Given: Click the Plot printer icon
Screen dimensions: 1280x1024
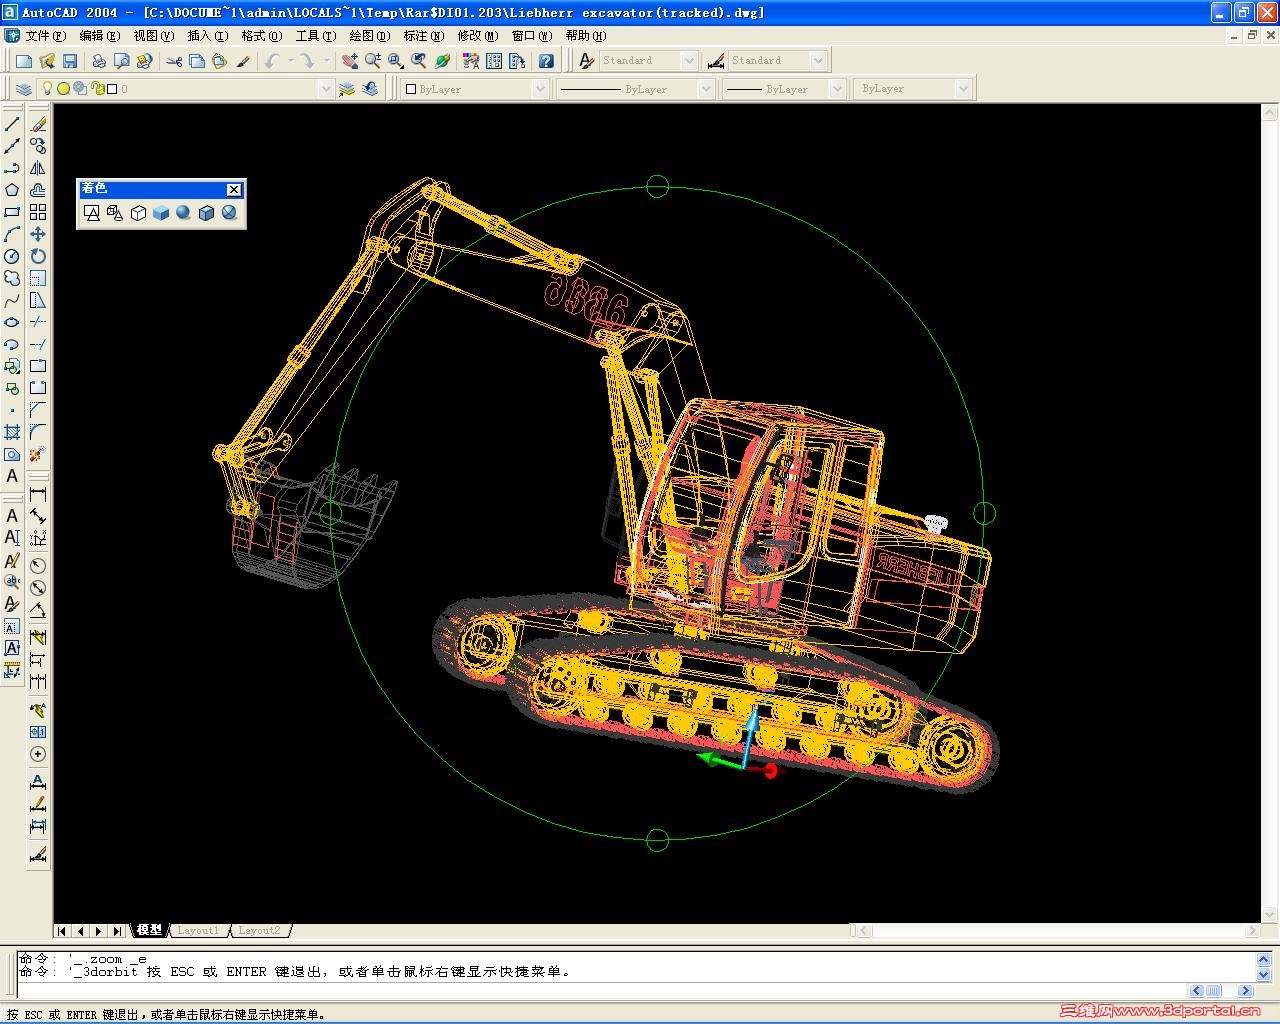Looking at the screenshot, I should (99, 61).
